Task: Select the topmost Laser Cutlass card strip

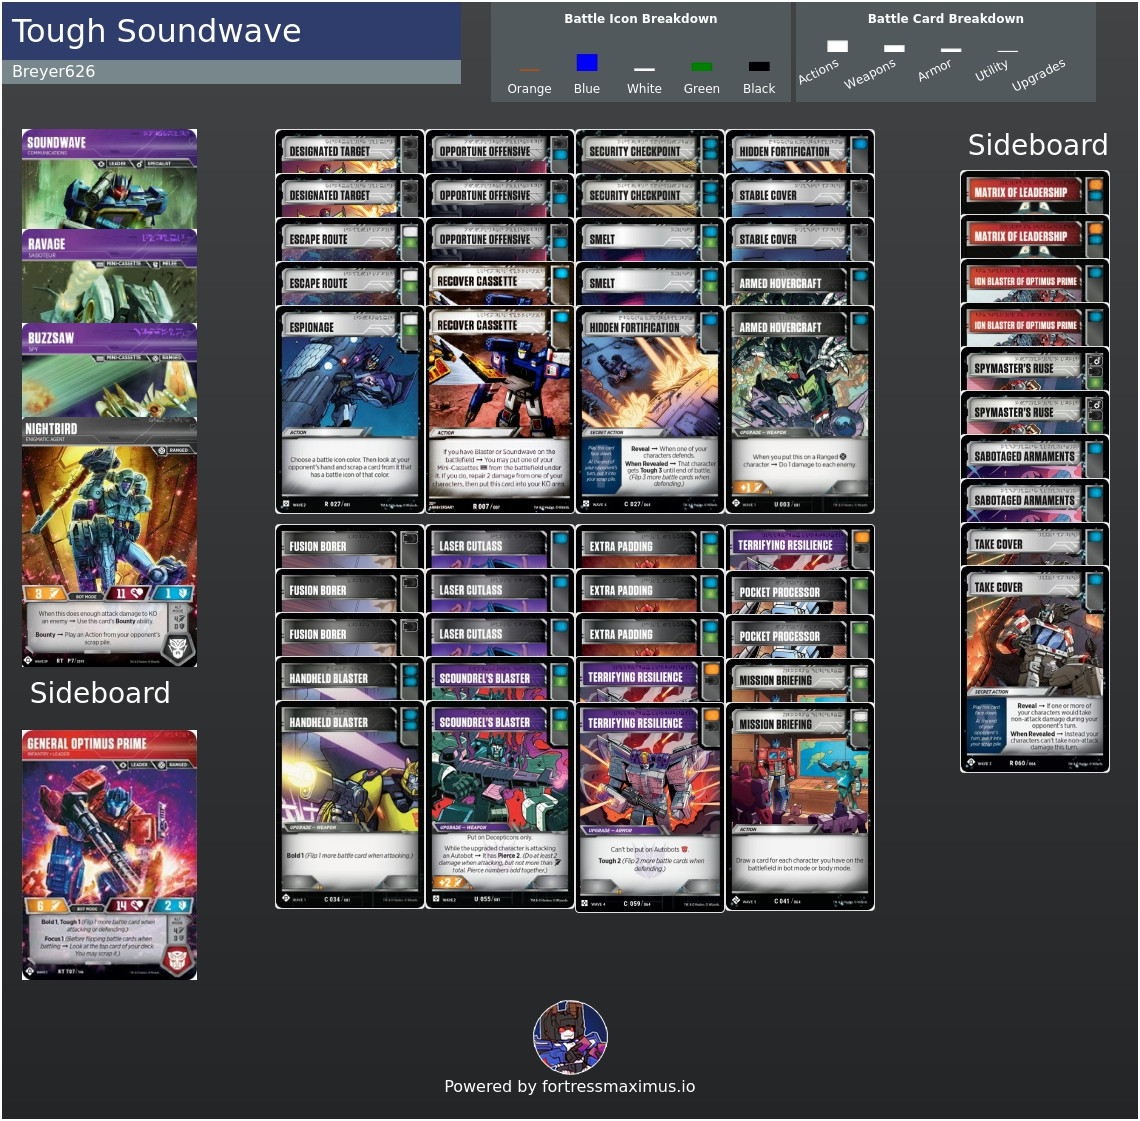Action: tap(499, 547)
